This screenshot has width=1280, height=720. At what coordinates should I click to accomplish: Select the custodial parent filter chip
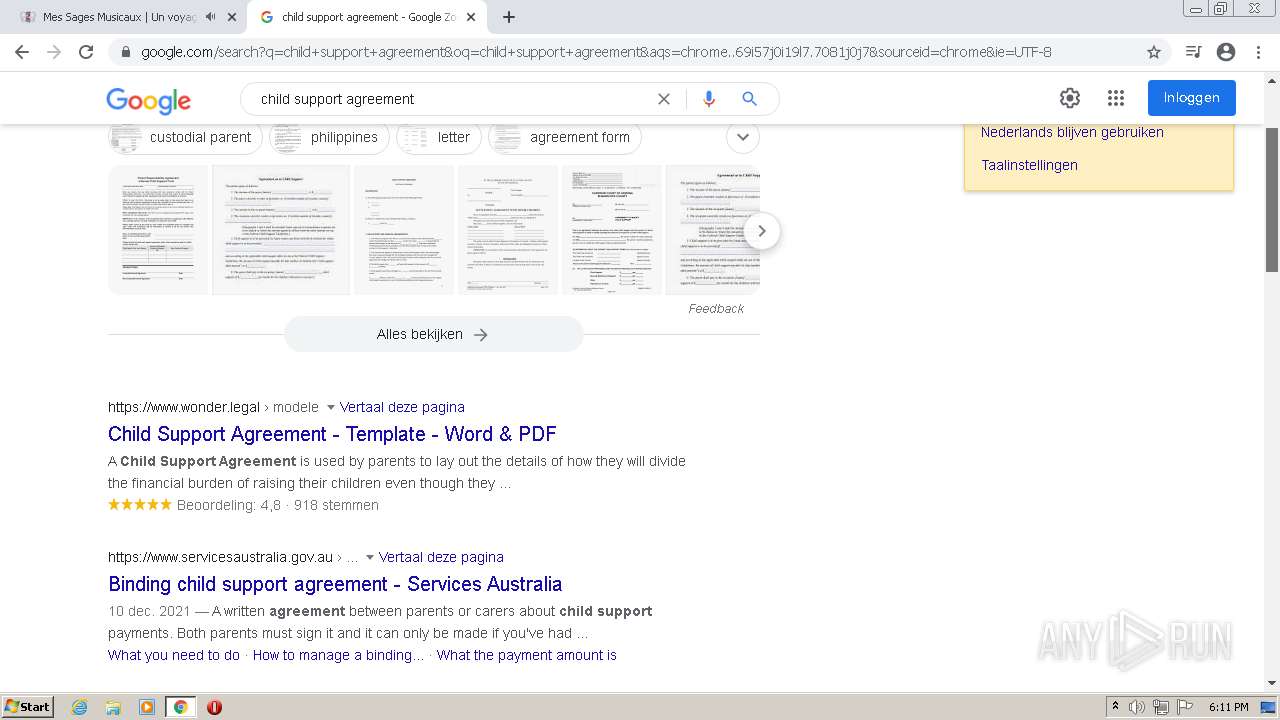click(185, 137)
